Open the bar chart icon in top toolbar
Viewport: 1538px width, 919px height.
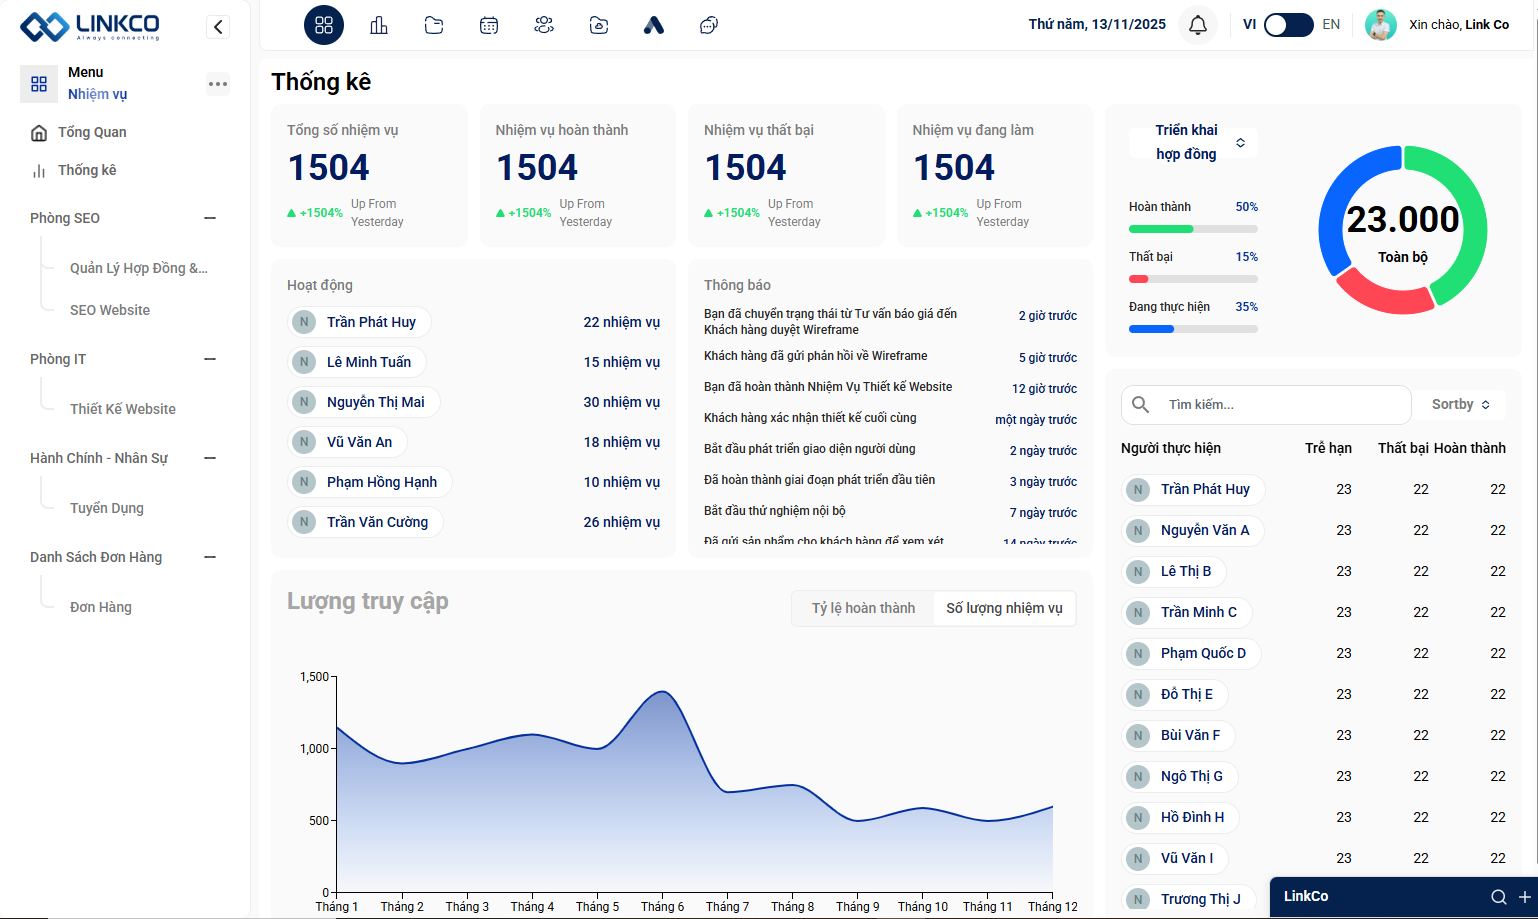point(379,25)
